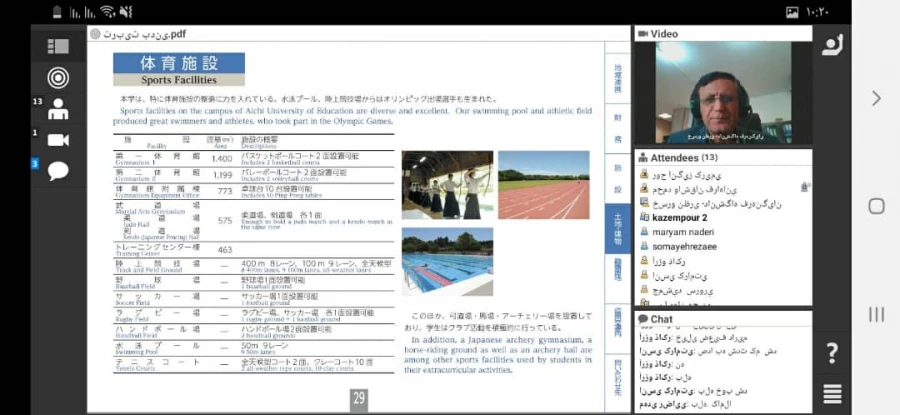This screenshot has height=415, width=900.
Task: Select attendee kazempour 2
Action: (679, 217)
